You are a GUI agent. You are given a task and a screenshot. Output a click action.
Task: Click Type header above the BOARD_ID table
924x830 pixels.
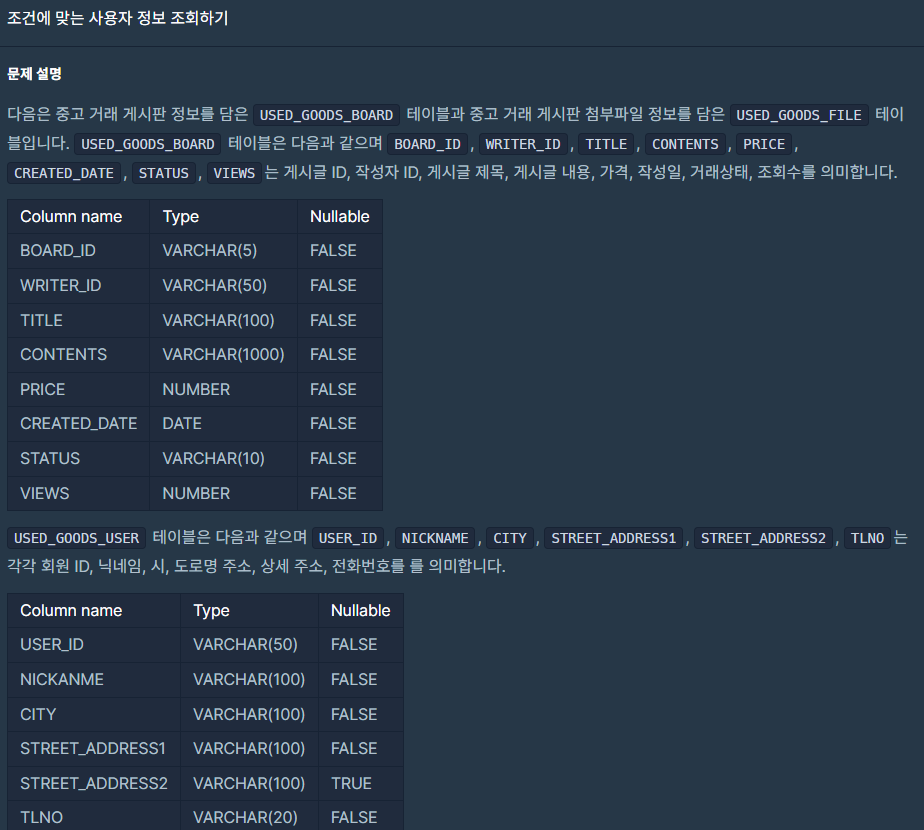[223, 217]
